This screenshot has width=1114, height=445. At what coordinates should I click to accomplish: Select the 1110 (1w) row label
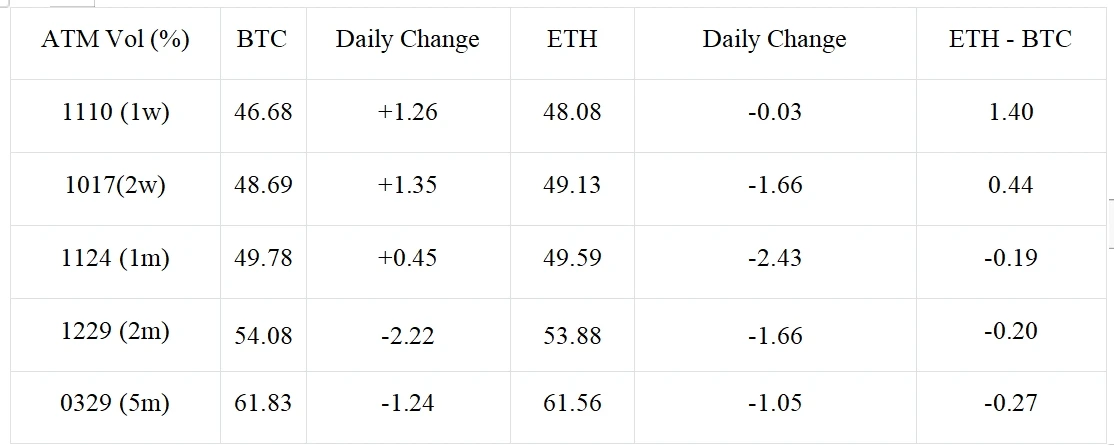pyautogui.click(x=116, y=112)
